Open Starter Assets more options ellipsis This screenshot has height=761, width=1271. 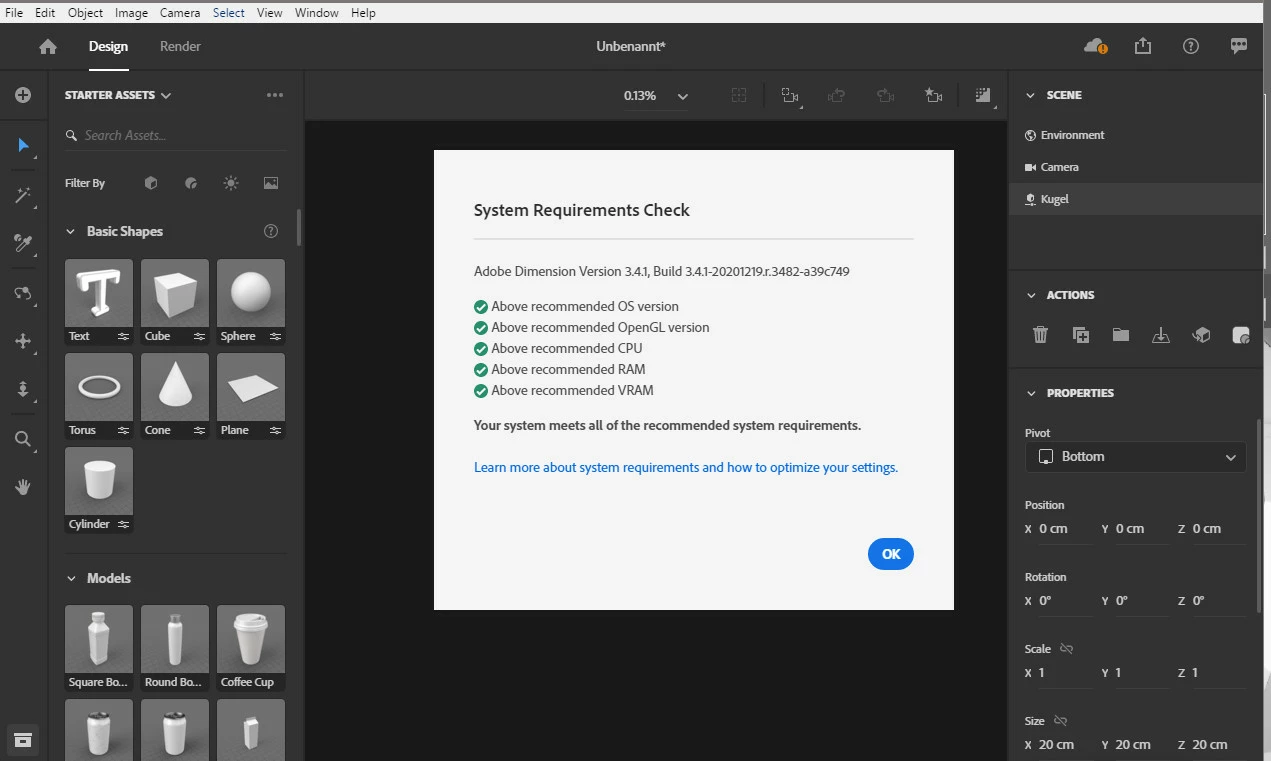275,95
